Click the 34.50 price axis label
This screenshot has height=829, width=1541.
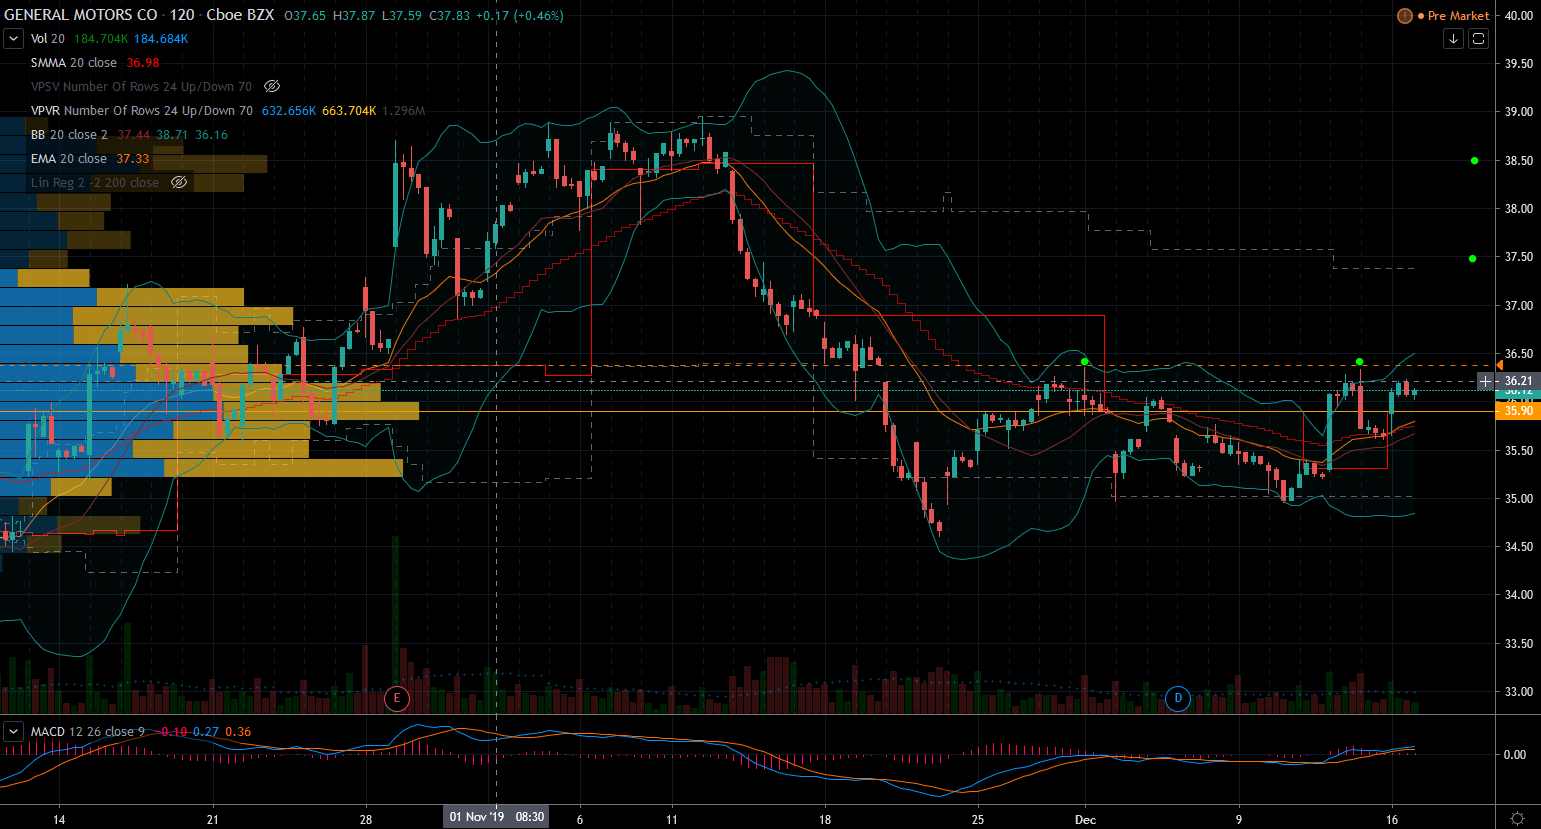tap(1519, 547)
